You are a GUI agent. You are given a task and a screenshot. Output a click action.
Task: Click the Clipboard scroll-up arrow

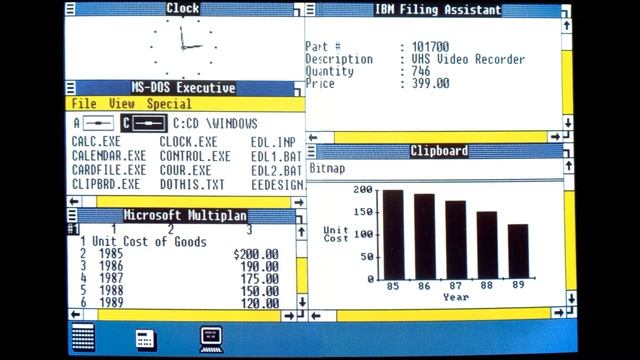click(569, 166)
